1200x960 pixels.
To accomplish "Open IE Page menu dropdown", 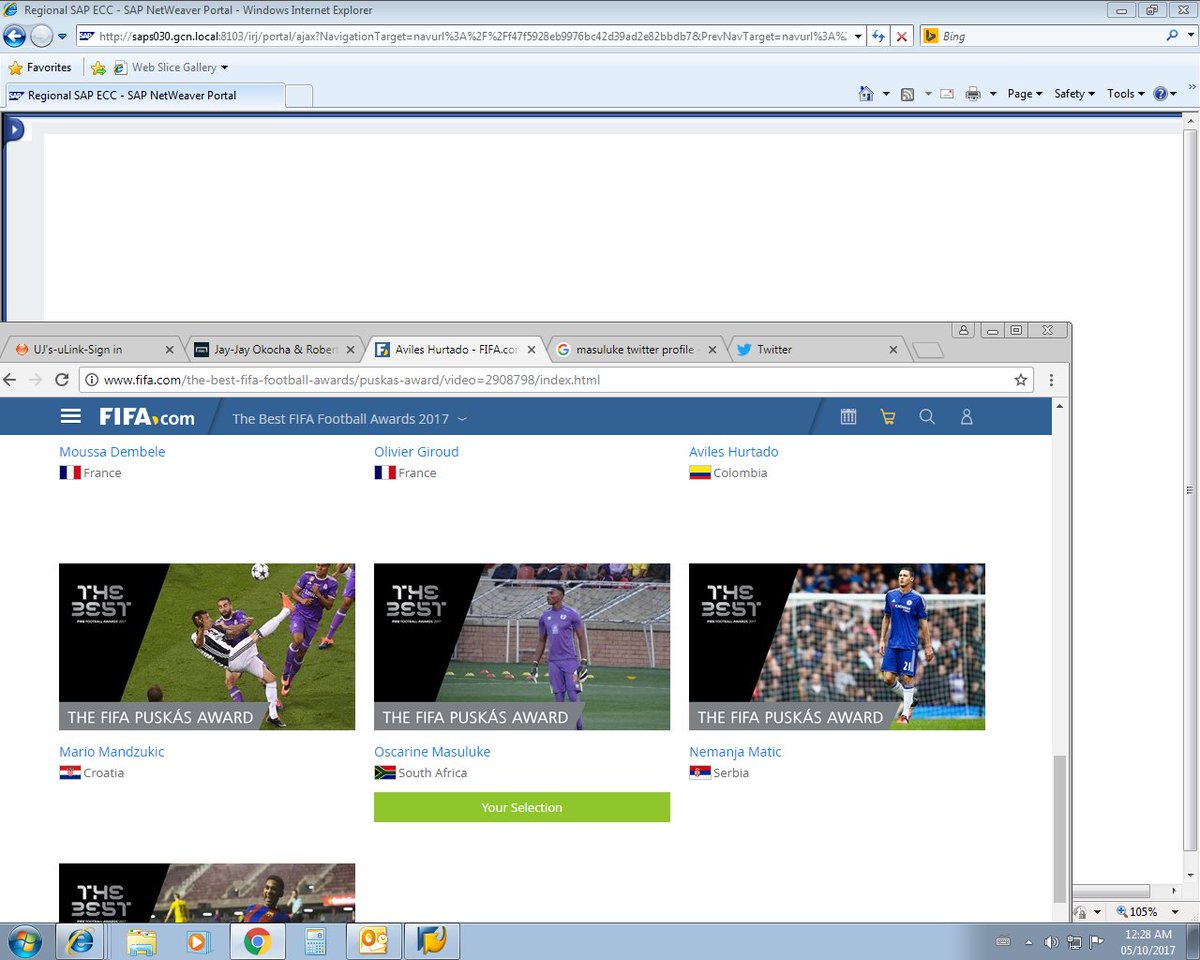I will [1025, 94].
